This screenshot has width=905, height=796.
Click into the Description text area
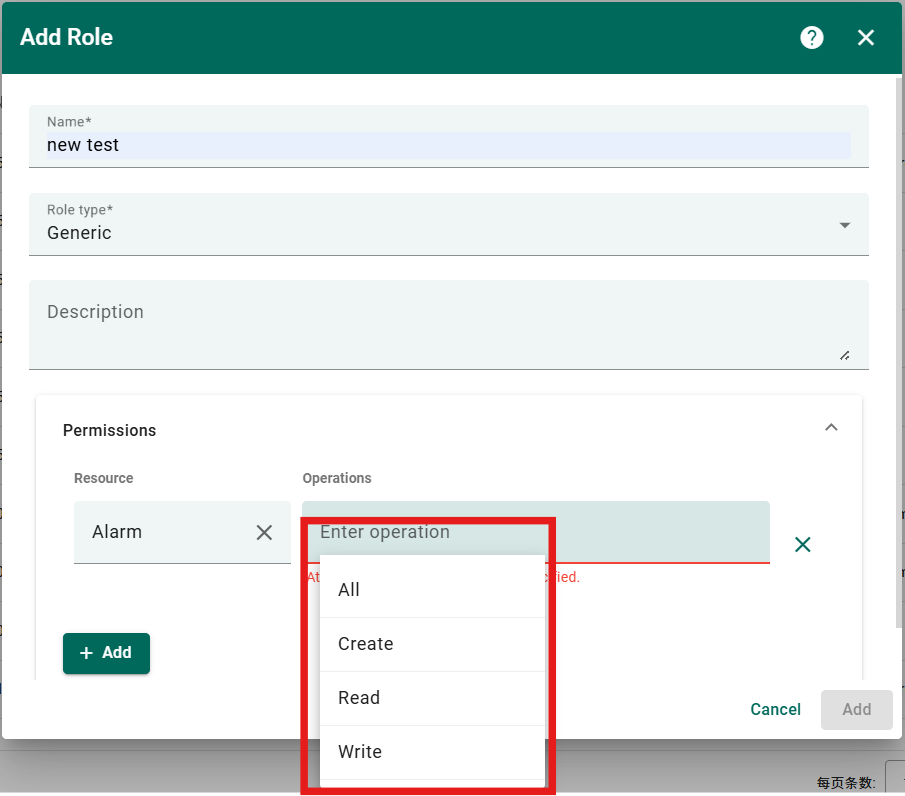[448, 325]
